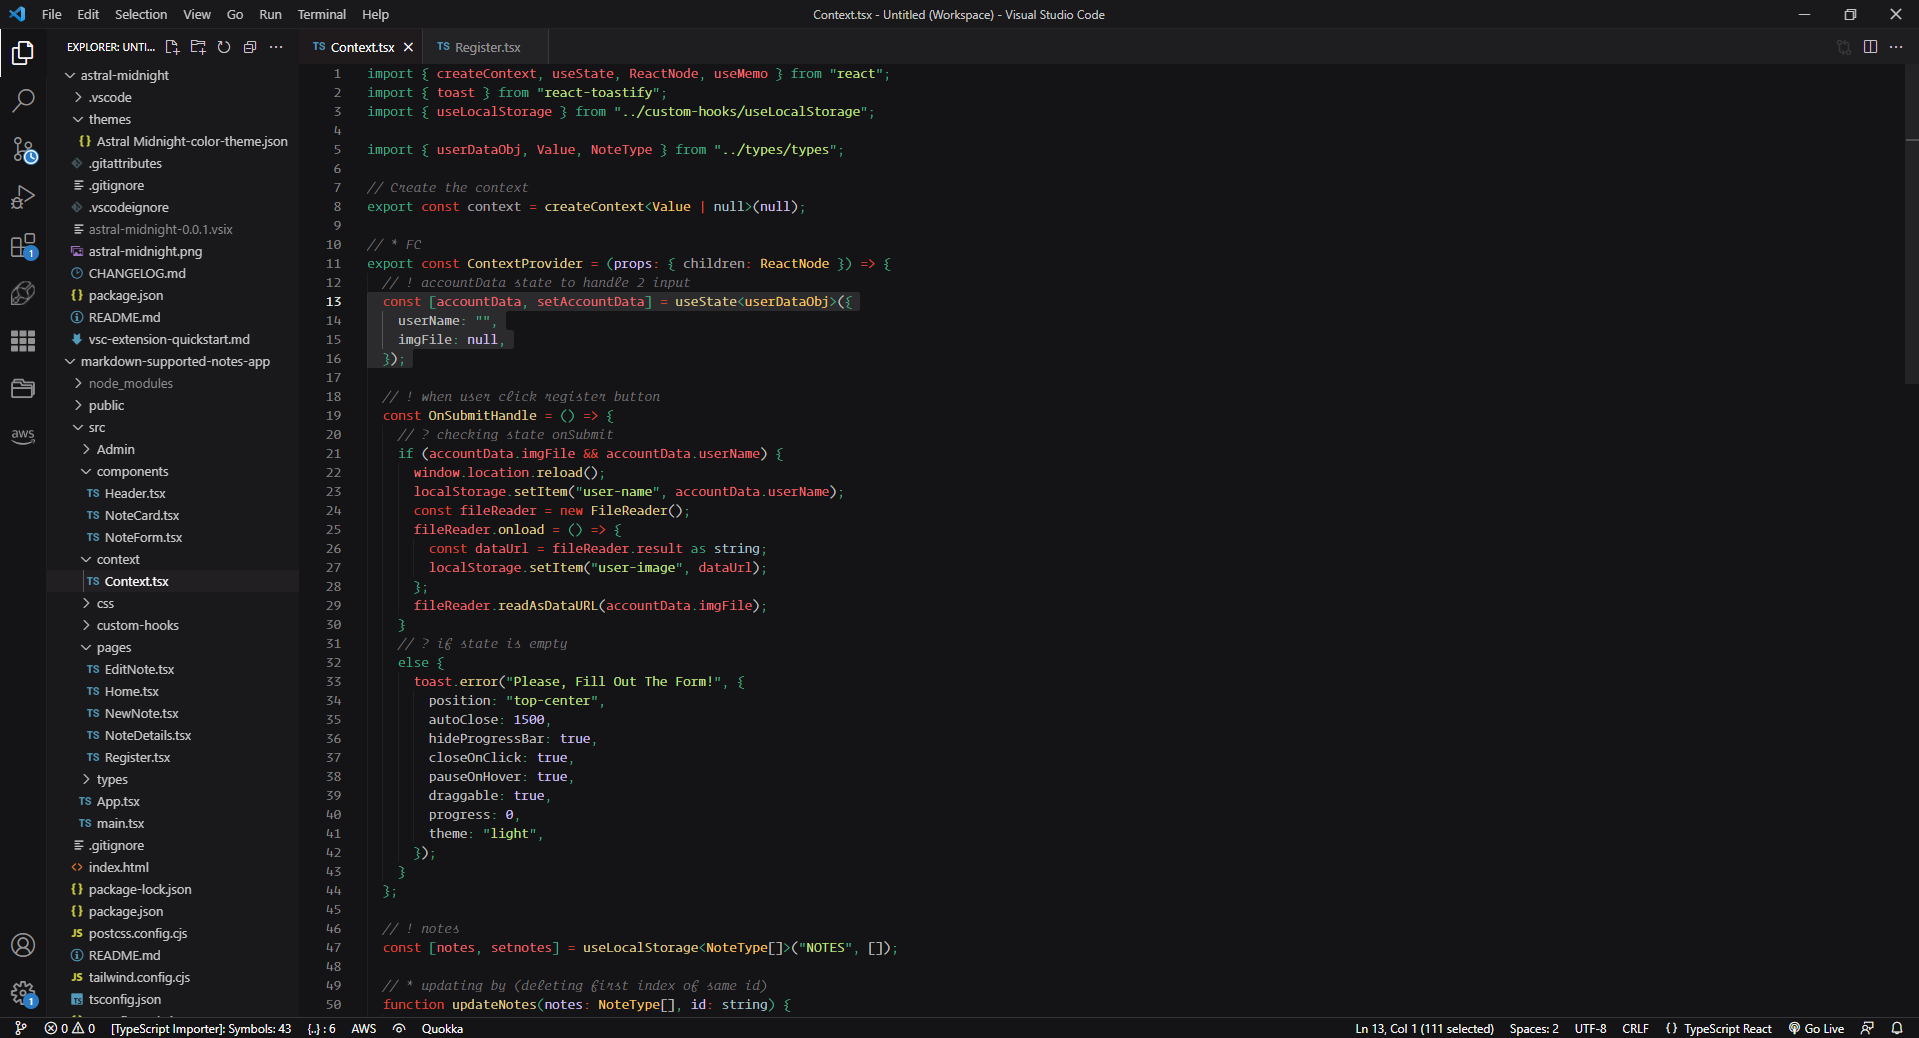Screen dimensions: 1919x1038
Task: Open the Search view icon
Action: pyautogui.click(x=23, y=100)
